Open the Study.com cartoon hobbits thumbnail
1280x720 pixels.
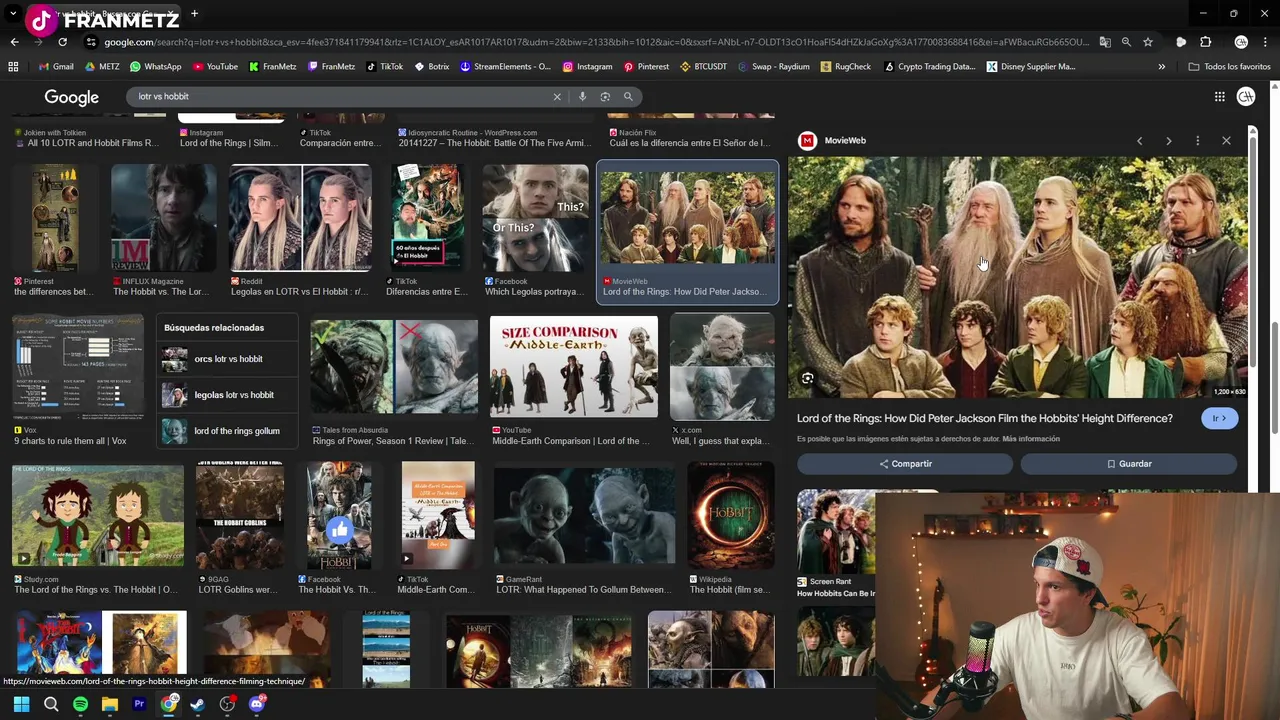pyautogui.click(x=98, y=514)
